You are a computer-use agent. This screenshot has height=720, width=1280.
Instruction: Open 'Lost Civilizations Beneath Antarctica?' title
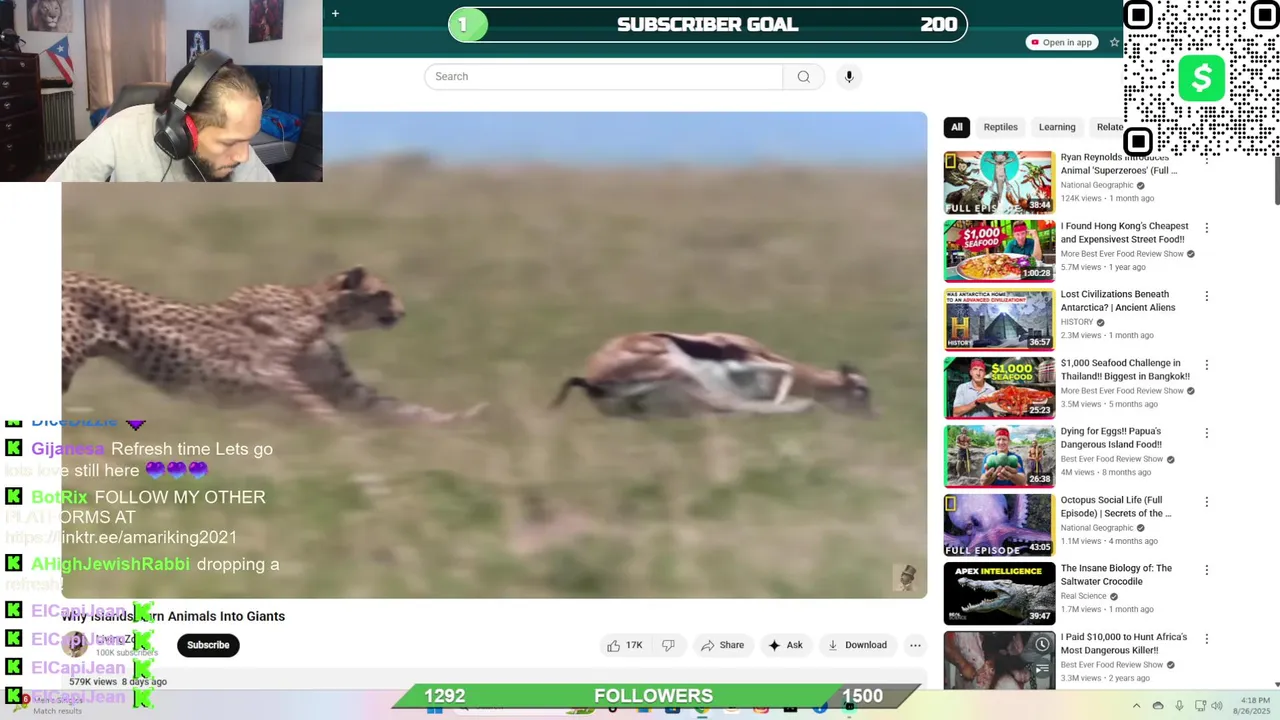pos(1118,301)
